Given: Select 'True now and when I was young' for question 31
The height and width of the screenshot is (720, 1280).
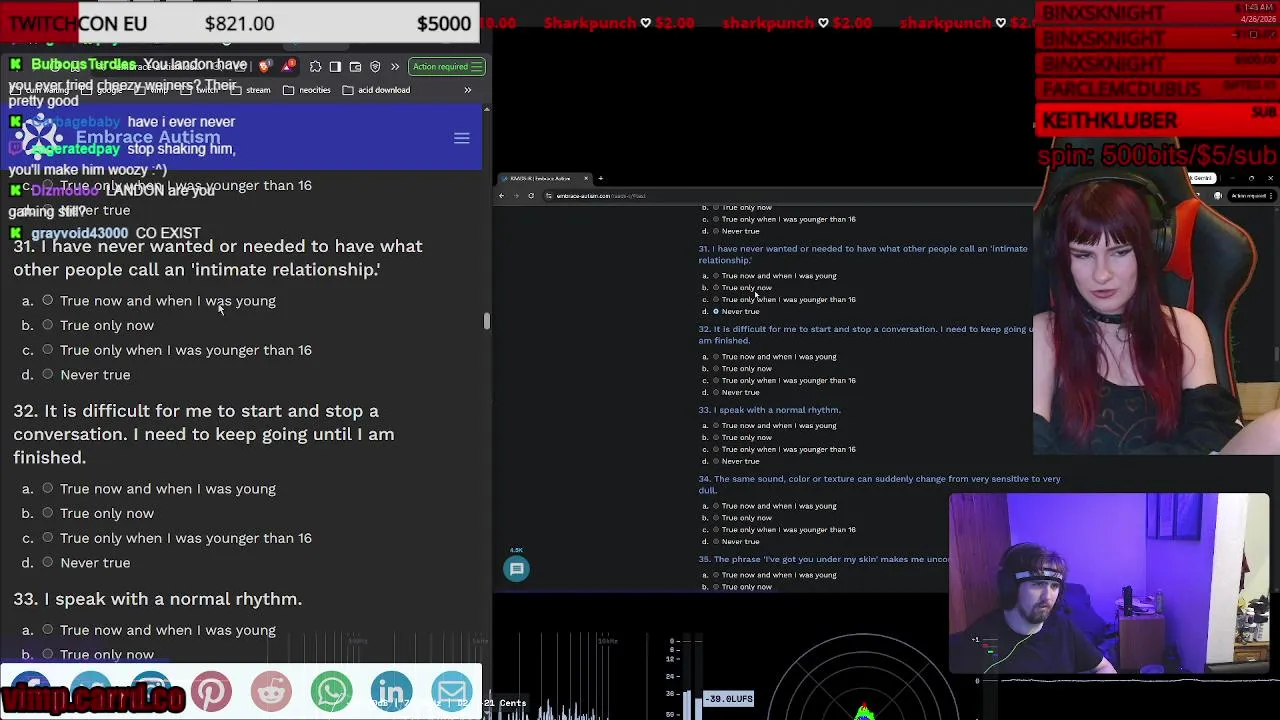Looking at the screenshot, I should (x=47, y=300).
